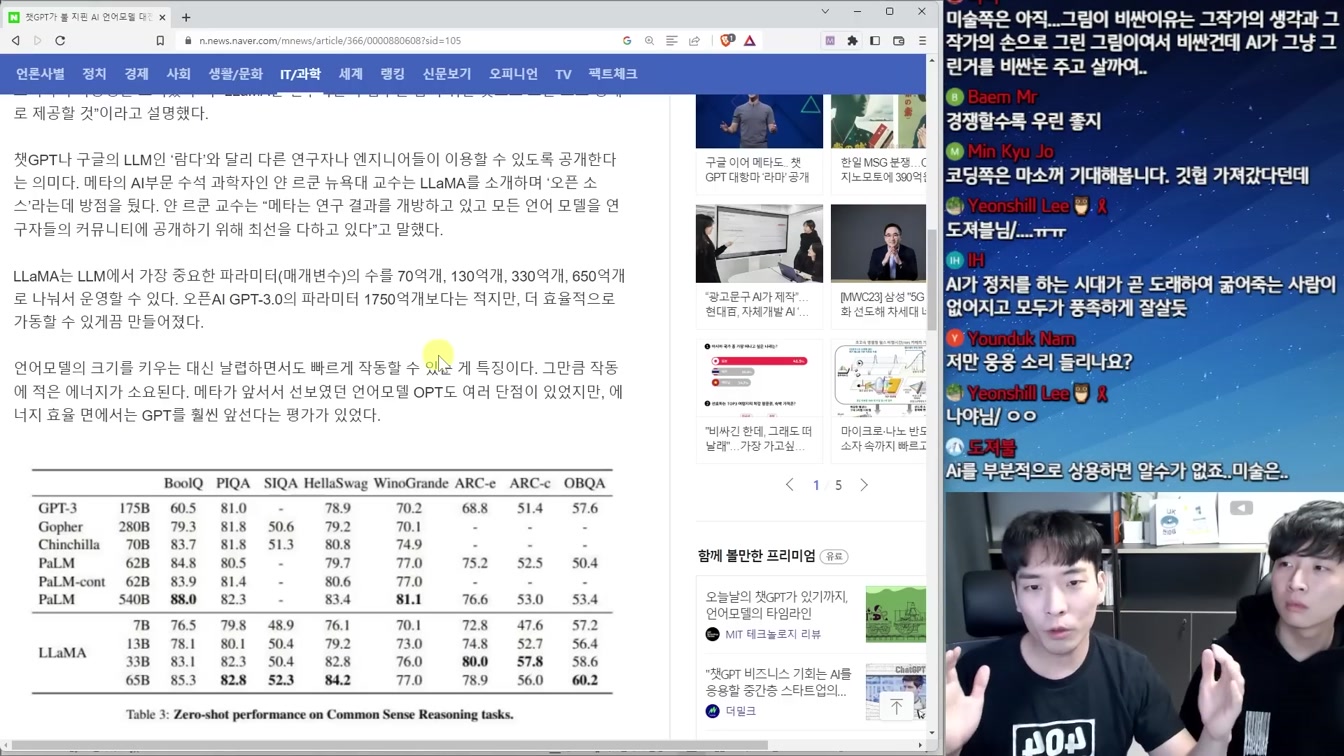Viewport: 1344px width, 756px height.
Task: Open the '마이크로·나노 반도' article link
Action: point(883,439)
